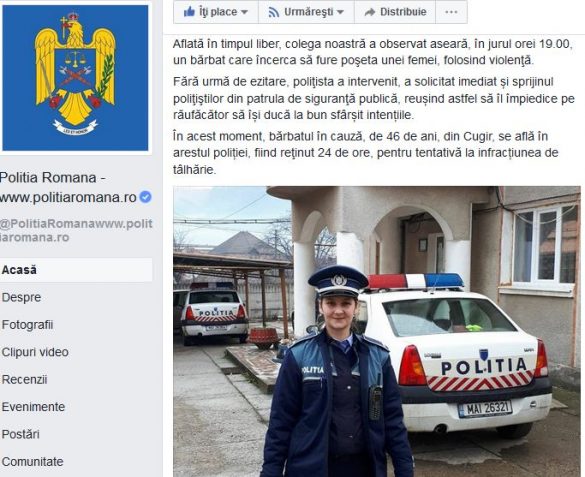Image resolution: width=585 pixels, height=477 pixels.
Task: Expand the Îți place dropdown arrow
Action: click(244, 12)
